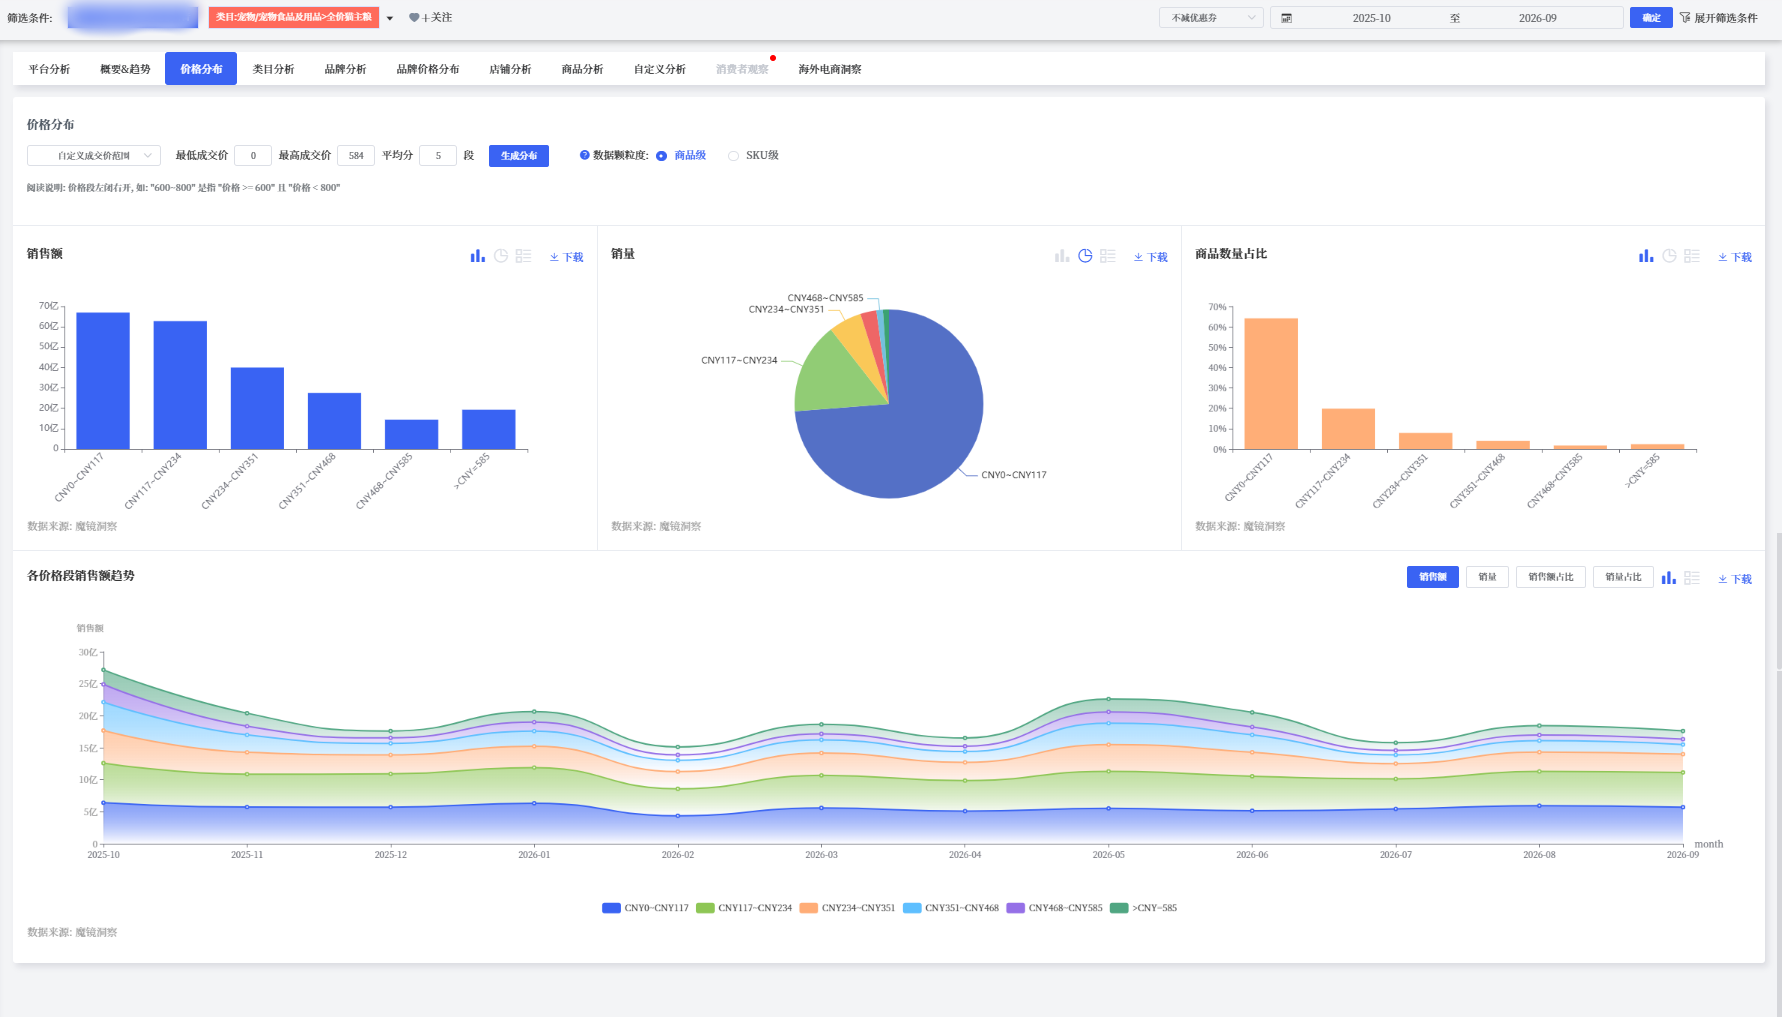Select pie chart view in 销量 panel
The height and width of the screenshot is (1017, 1782).
1085,256
